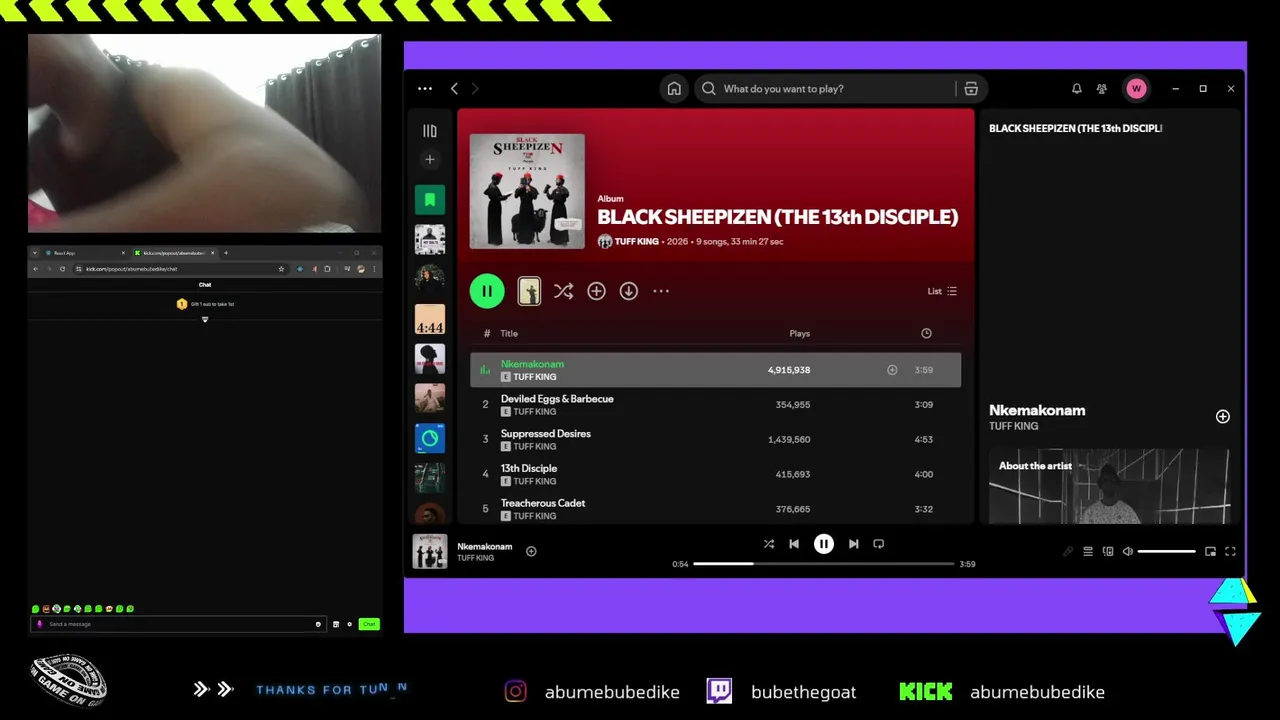Go back with the Spotify back arrow
This screenshot has height=720, width=1280.
point(454,89)
